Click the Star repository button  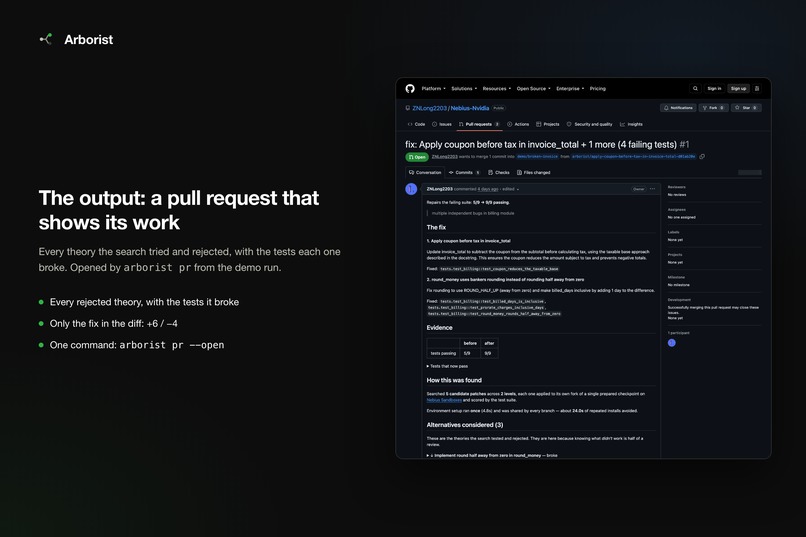point(746,108)
